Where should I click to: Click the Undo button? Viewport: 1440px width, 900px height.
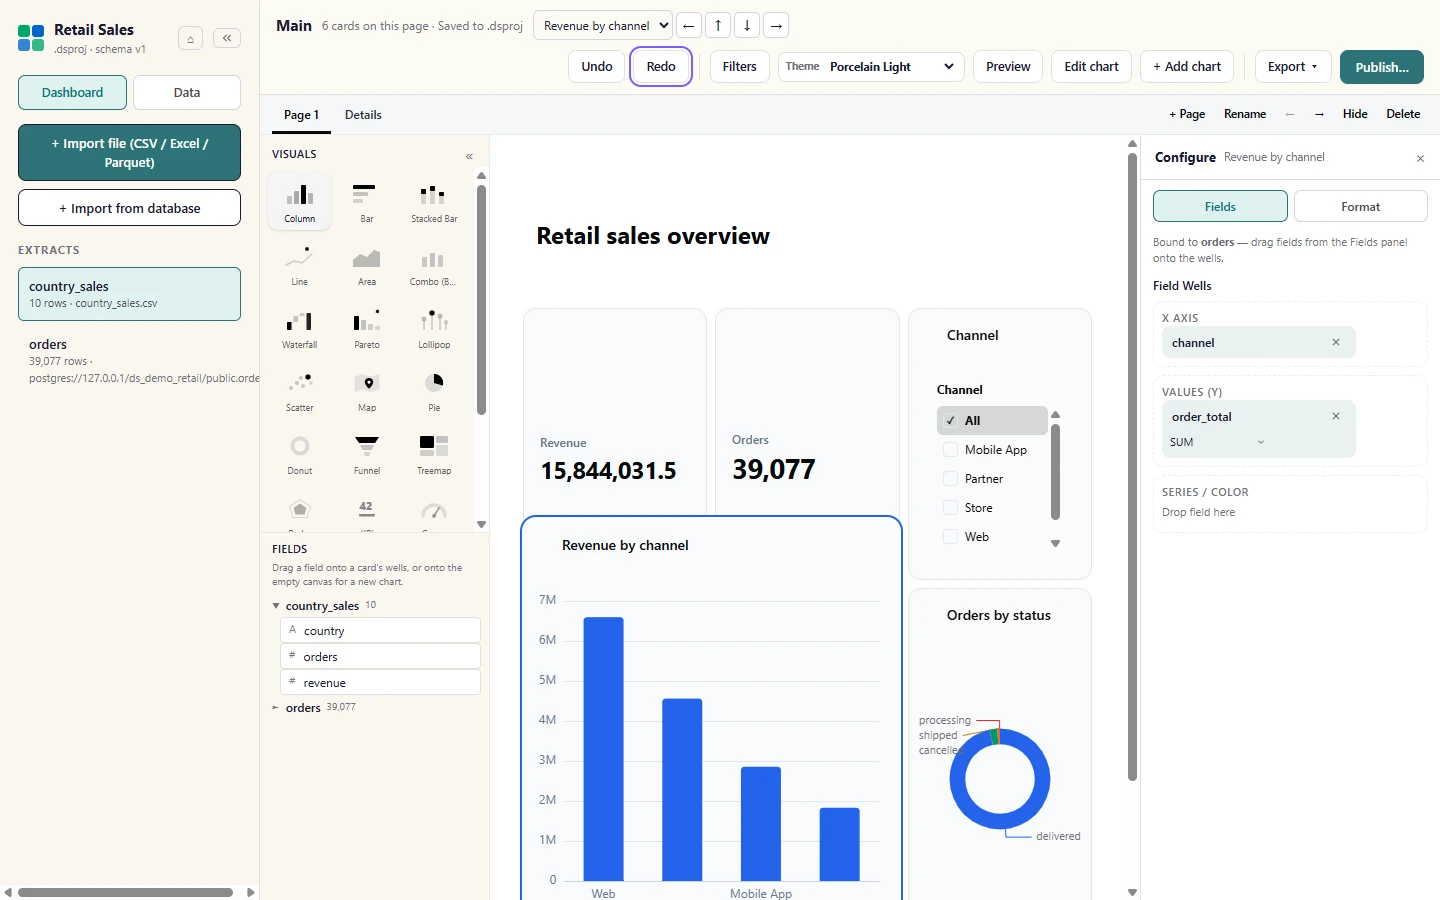597,67
